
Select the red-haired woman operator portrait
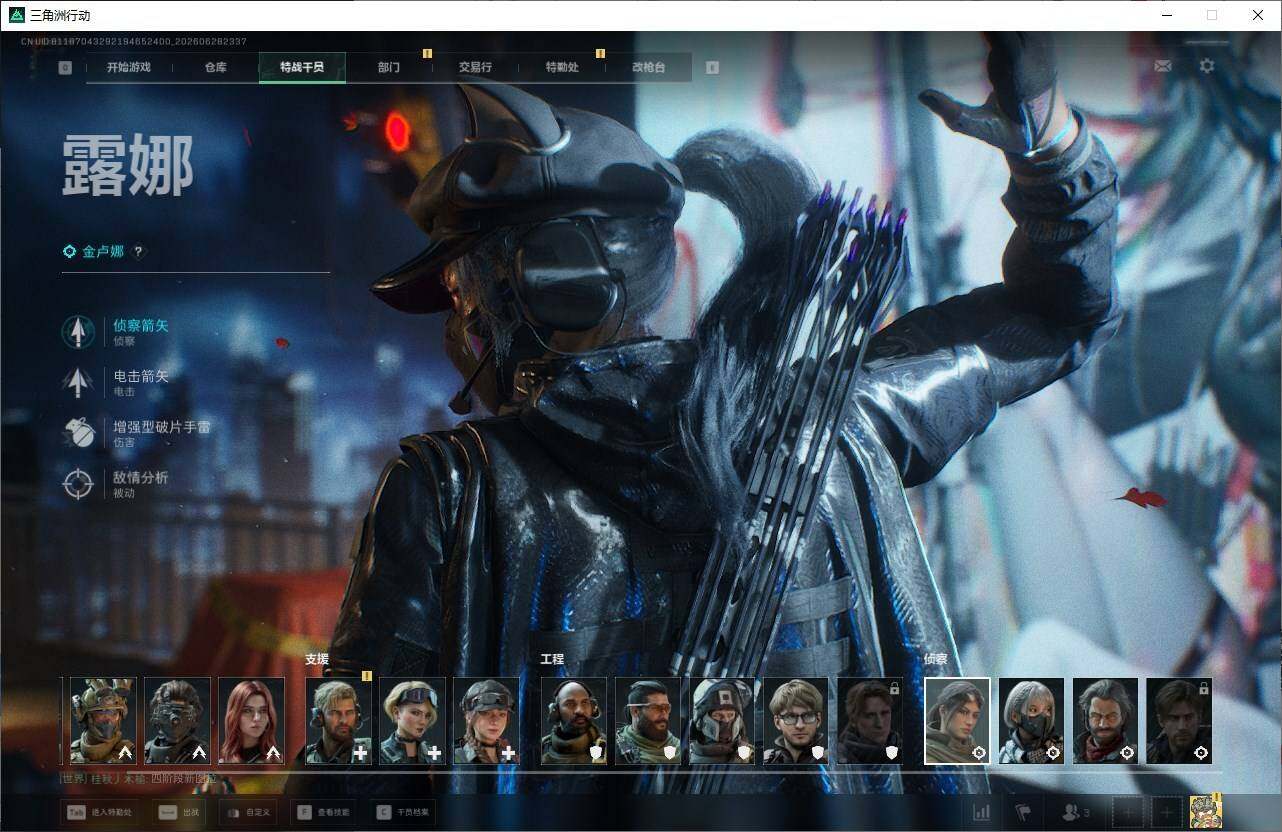[251, 721]
